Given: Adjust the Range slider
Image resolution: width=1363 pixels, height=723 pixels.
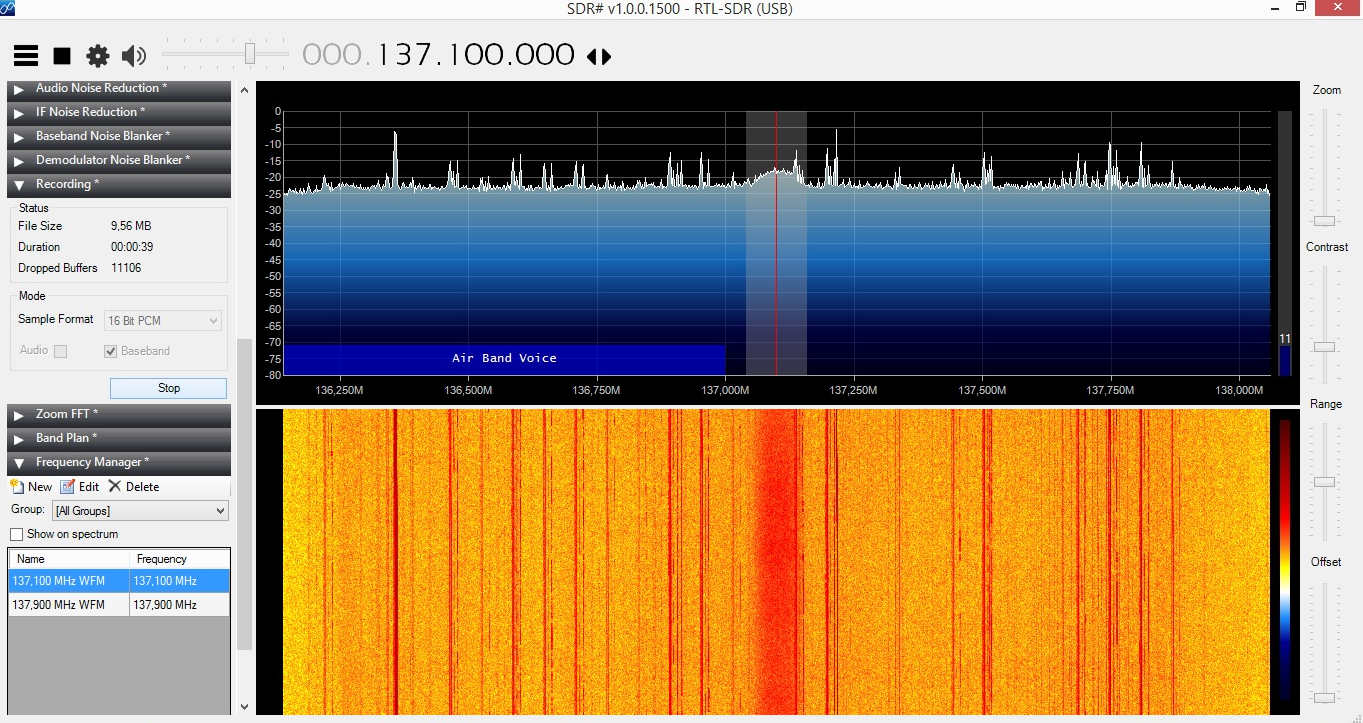Looking at the screenshot, I should click(x=1325, y=482).
